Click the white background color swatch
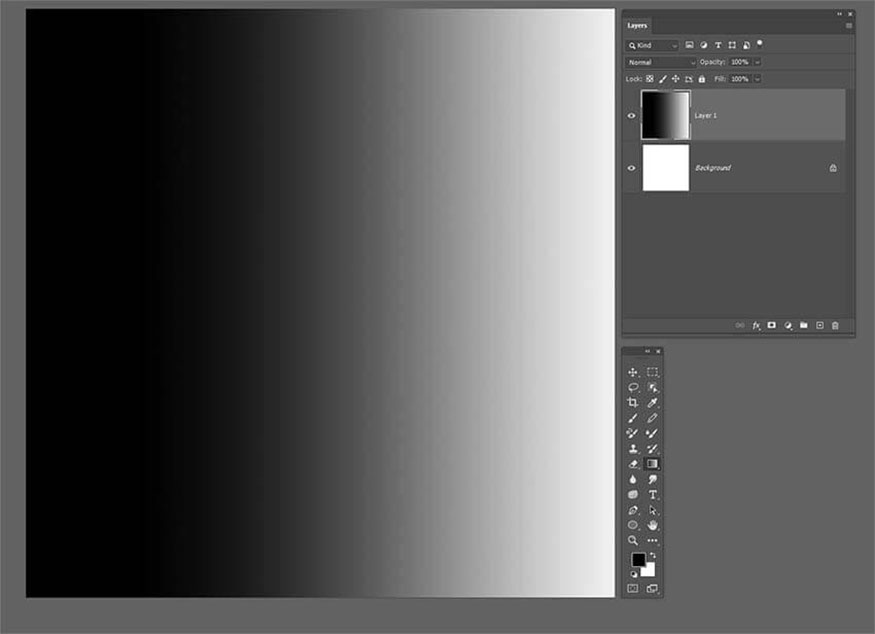This screenshot has height=634, width=875. tap(650, 572)
